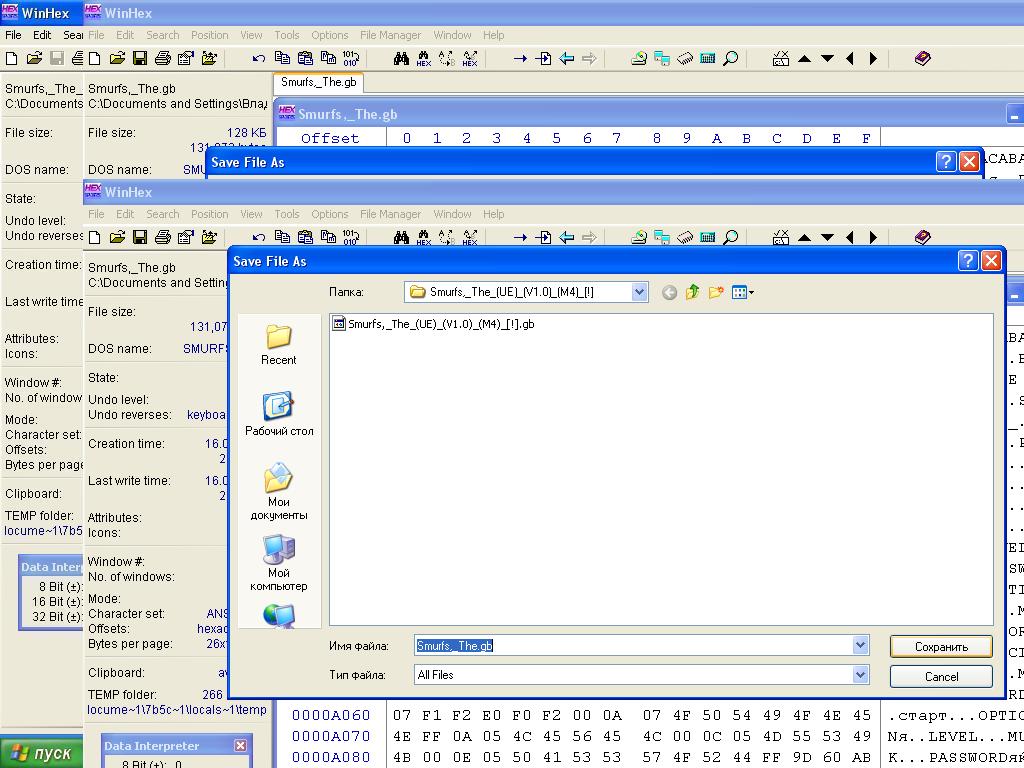The image size is (1024, 768).
Task: Click magnifier analyze icon in top toolbar
Action: (x=731, y=59)
